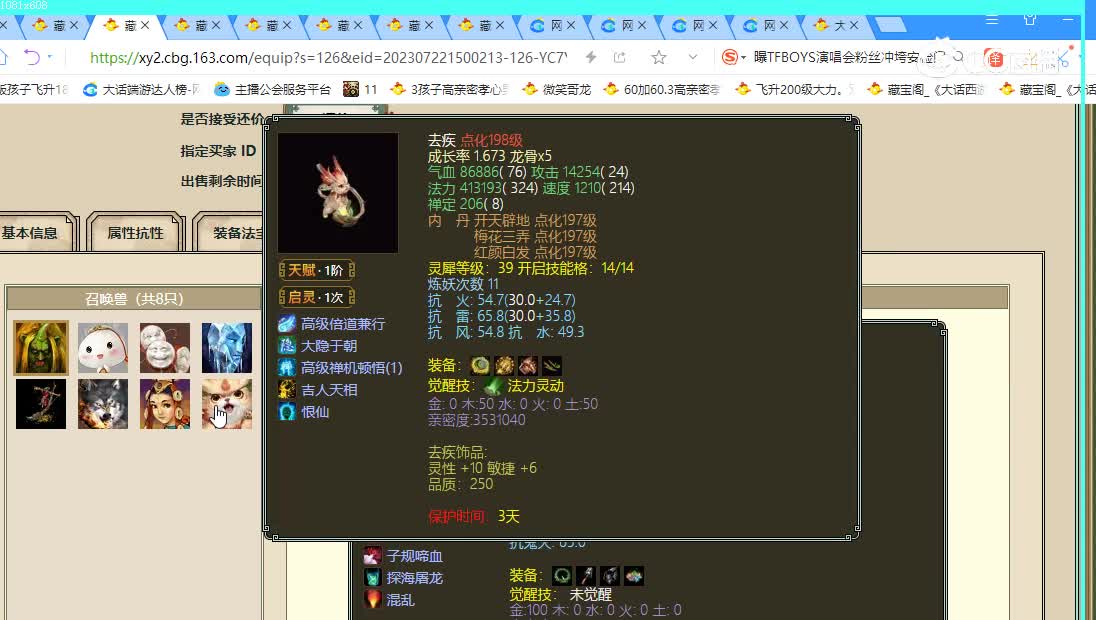The image size is (1096, 620).
Task: Click the 吉人天相 skill icon
Action: coord(287,389)
